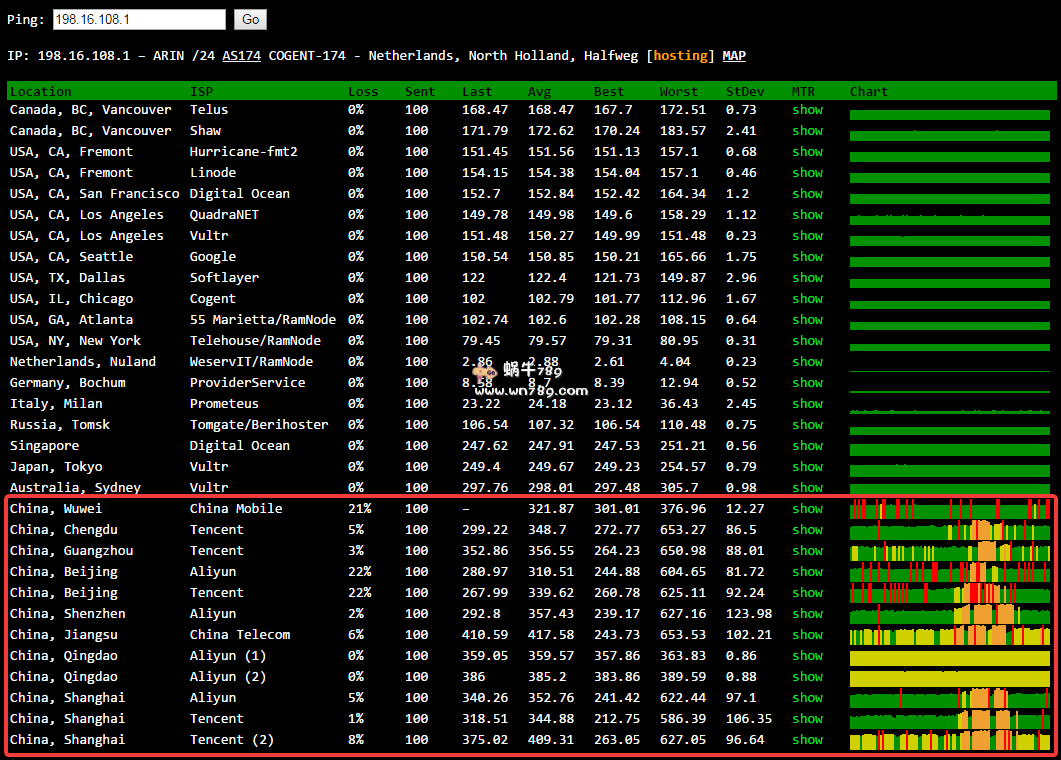
Task: Open the AS174 autonomous system link
Action: pyautogui.click(x=241, y=55)
